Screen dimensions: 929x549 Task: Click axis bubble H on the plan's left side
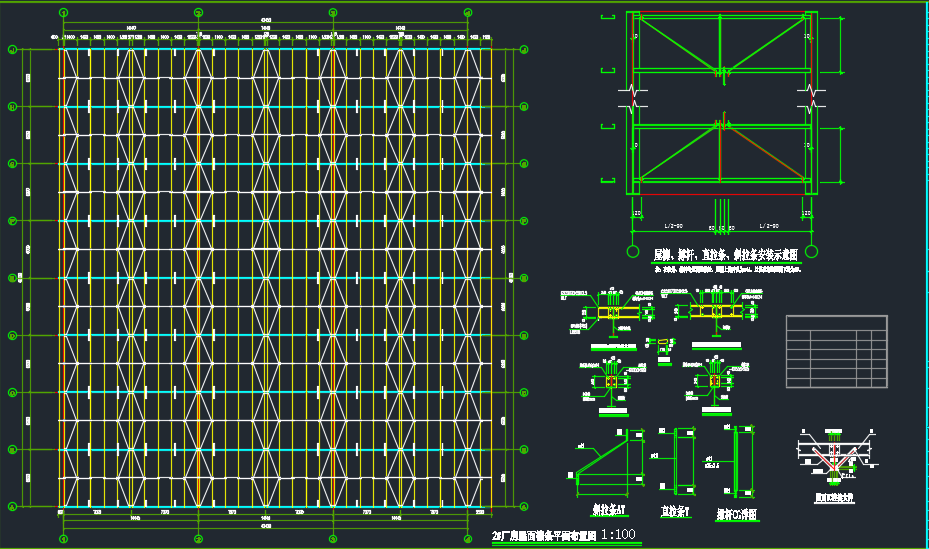click(x=12, y=107)
